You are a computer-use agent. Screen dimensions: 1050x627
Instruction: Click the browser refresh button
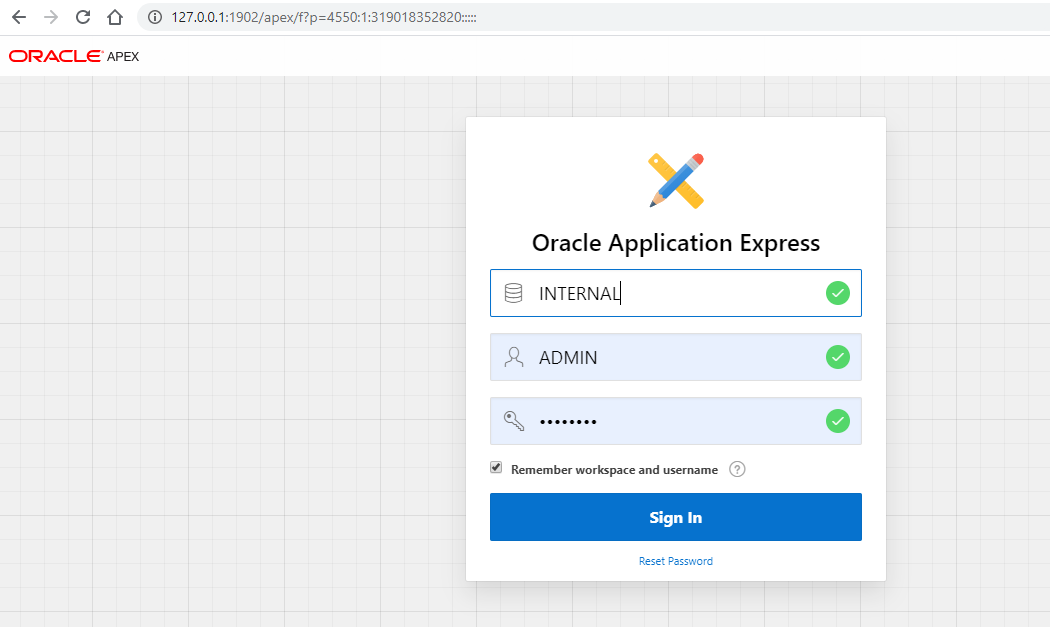82,16
